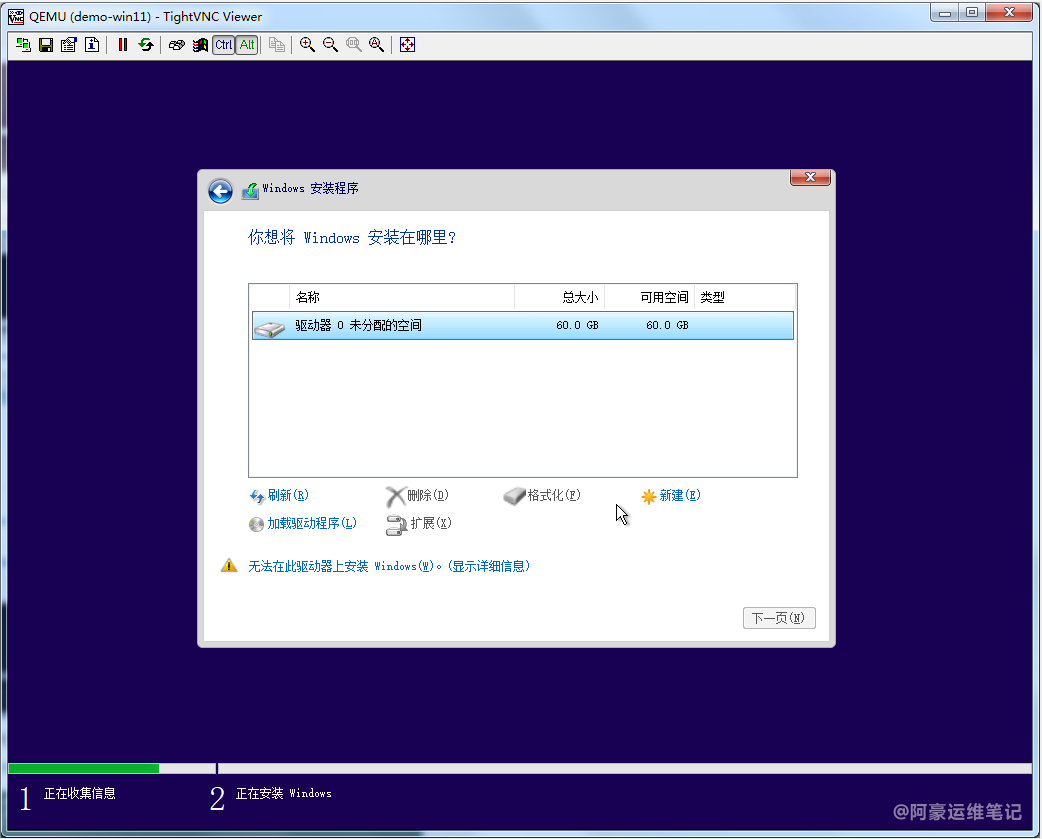Open the 显示详细信息 warning details link

[x=488, y=567]
